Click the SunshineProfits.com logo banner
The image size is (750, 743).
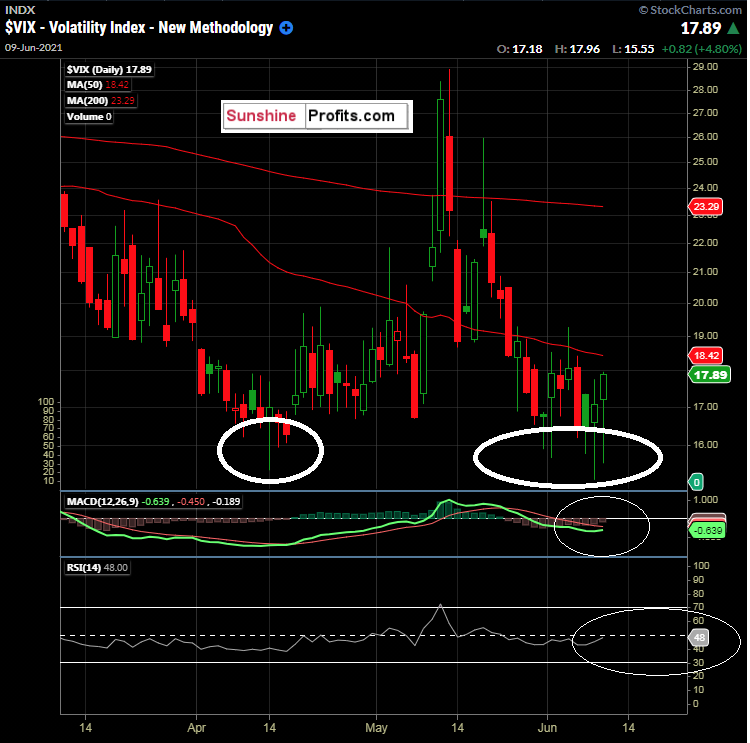(x=317, y=116)
